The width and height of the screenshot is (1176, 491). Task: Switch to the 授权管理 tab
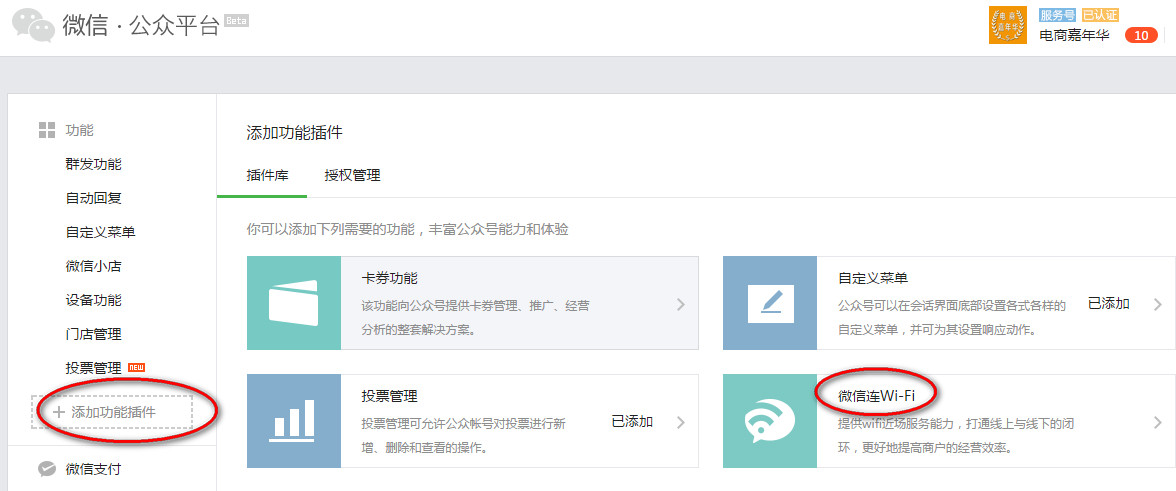(352, 175)
